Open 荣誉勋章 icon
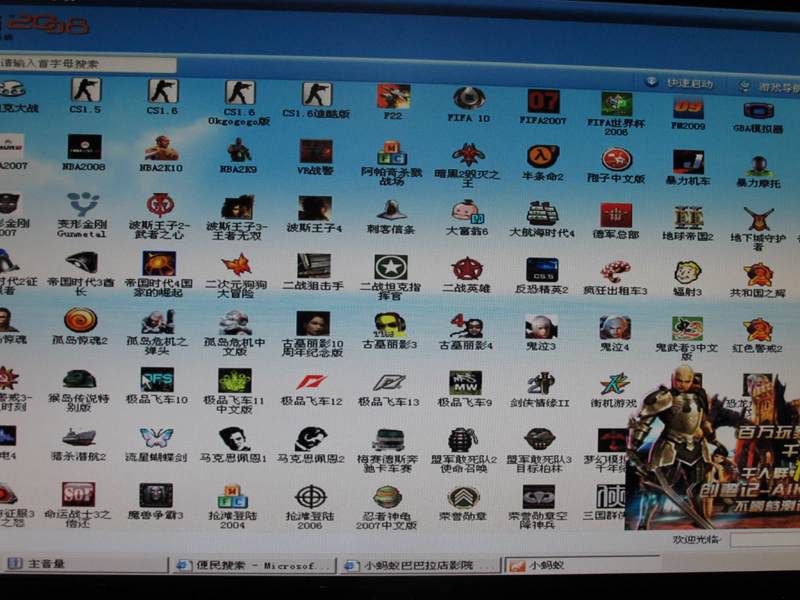Viewport: 800px width, 600px height. tap(463, 498)
